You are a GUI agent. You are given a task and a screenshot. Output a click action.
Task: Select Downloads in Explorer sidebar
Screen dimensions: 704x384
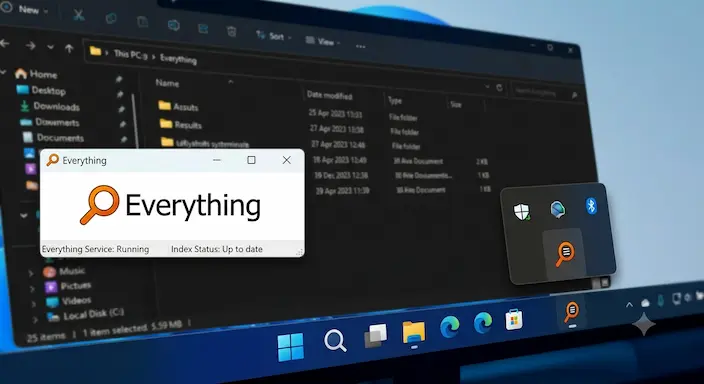50,106
